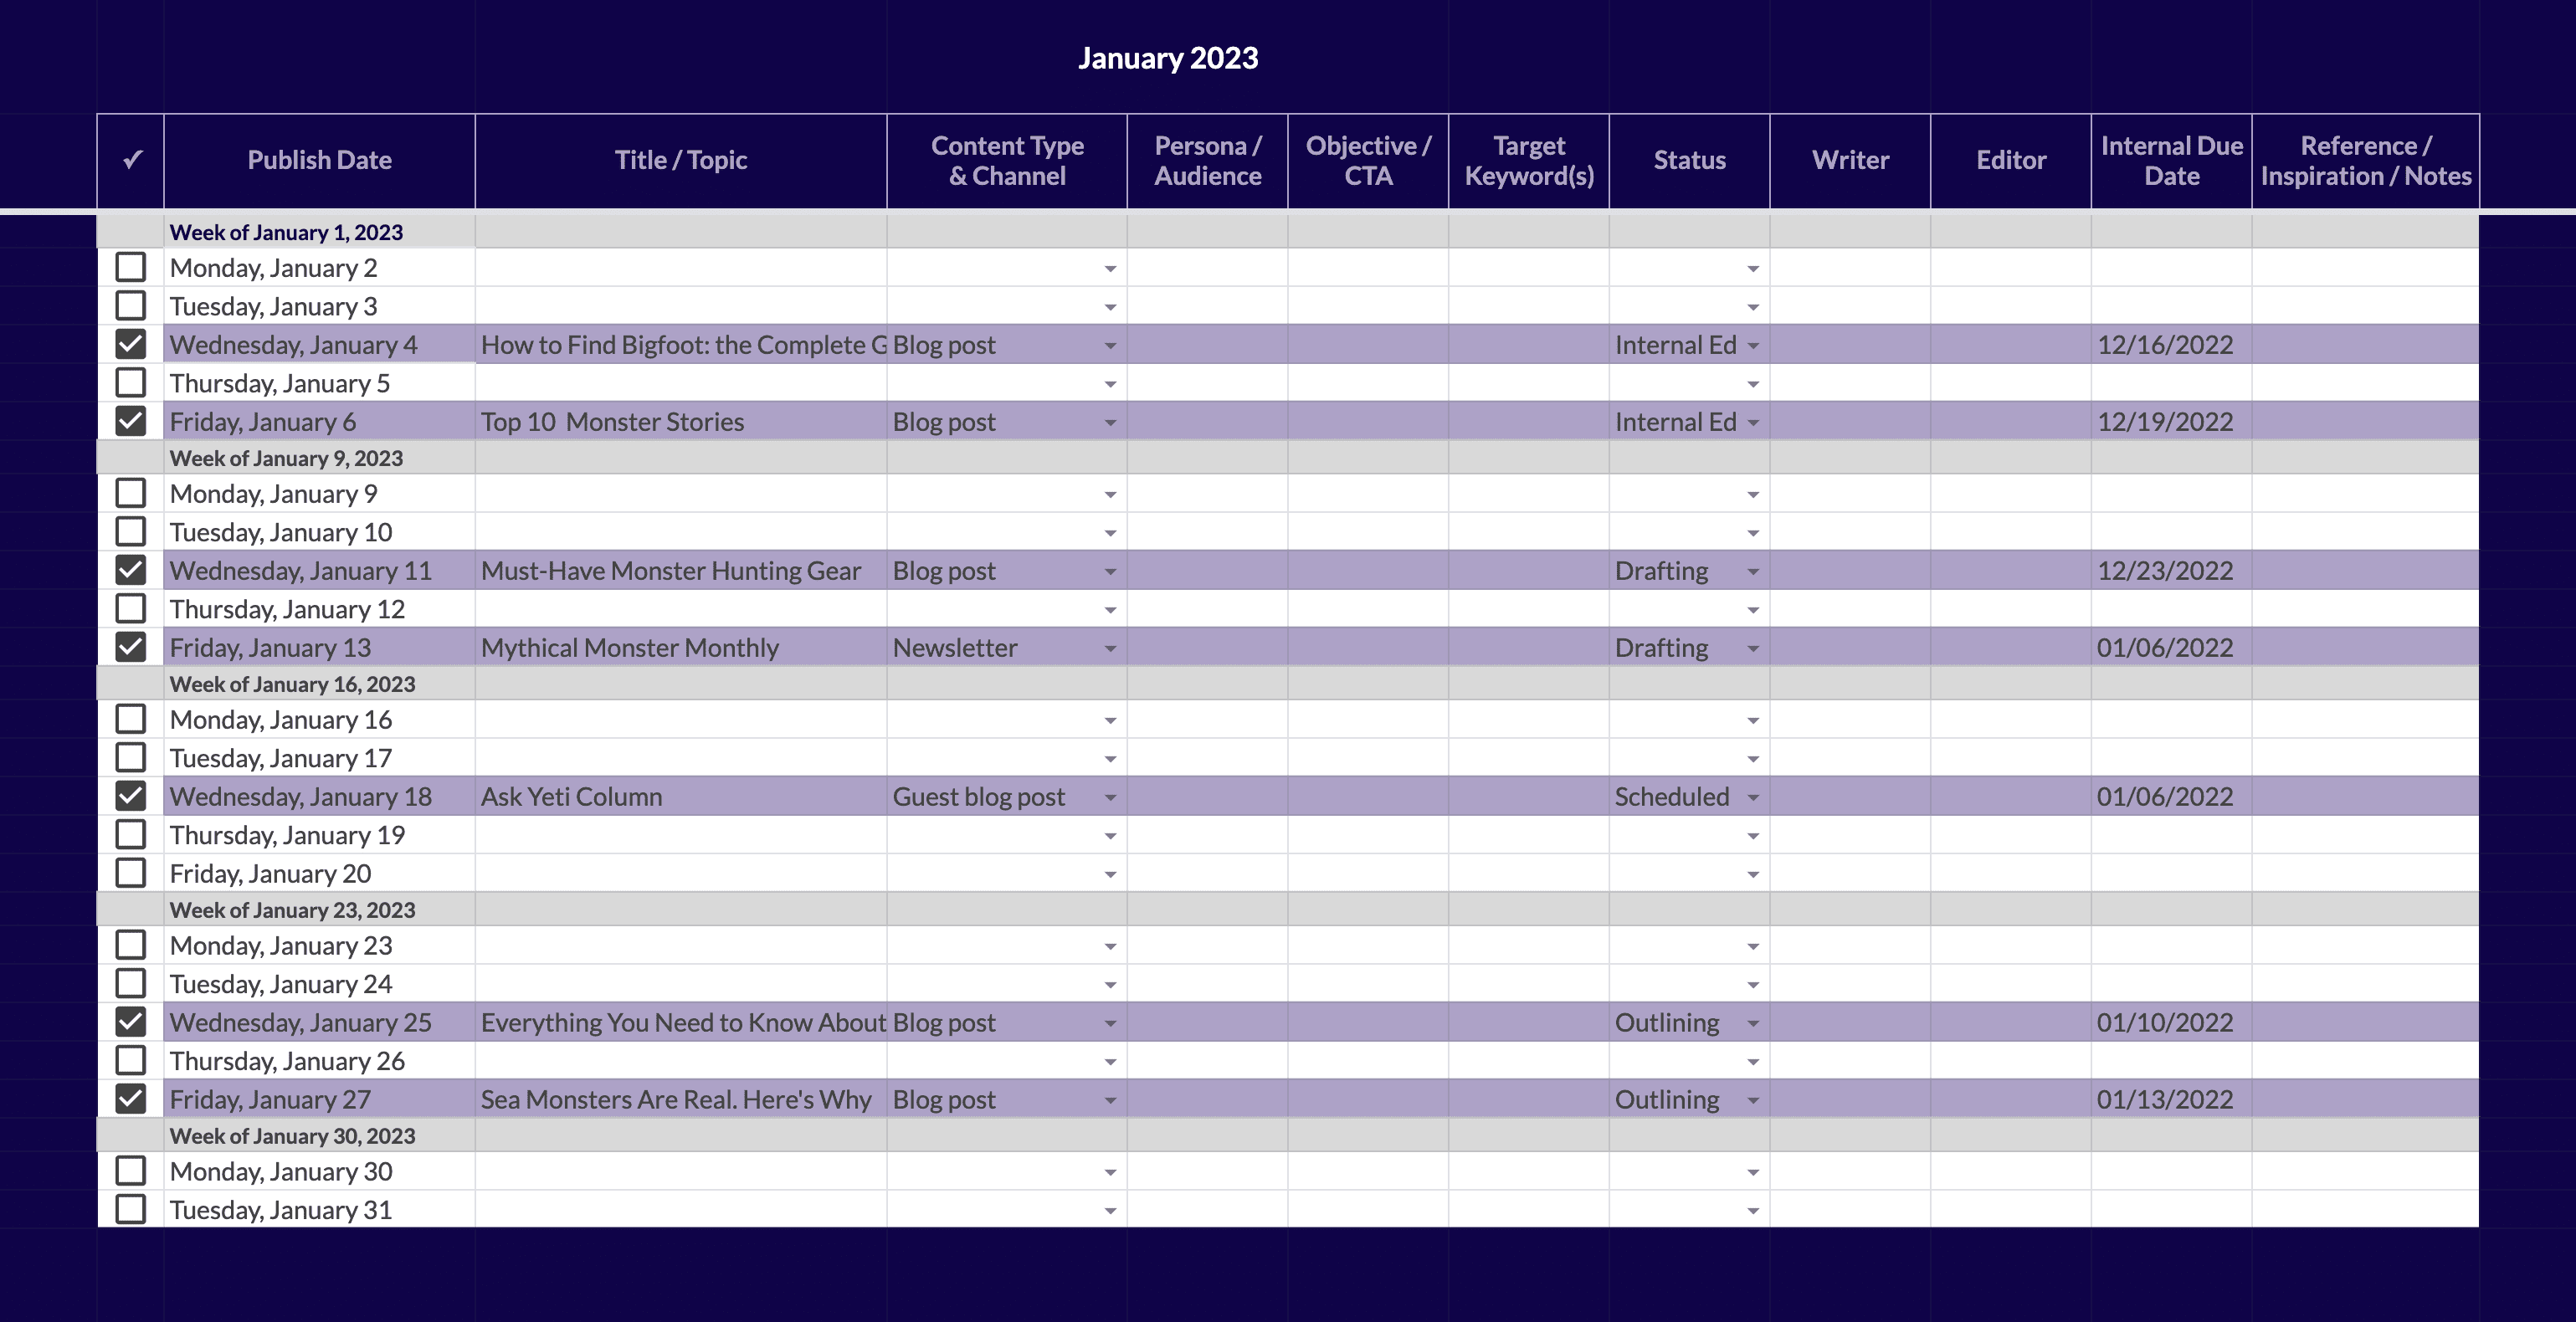Screen dimensions: 2576x1322
Task: Select the Publish Date column header
Action: click(x=319, y=160)
